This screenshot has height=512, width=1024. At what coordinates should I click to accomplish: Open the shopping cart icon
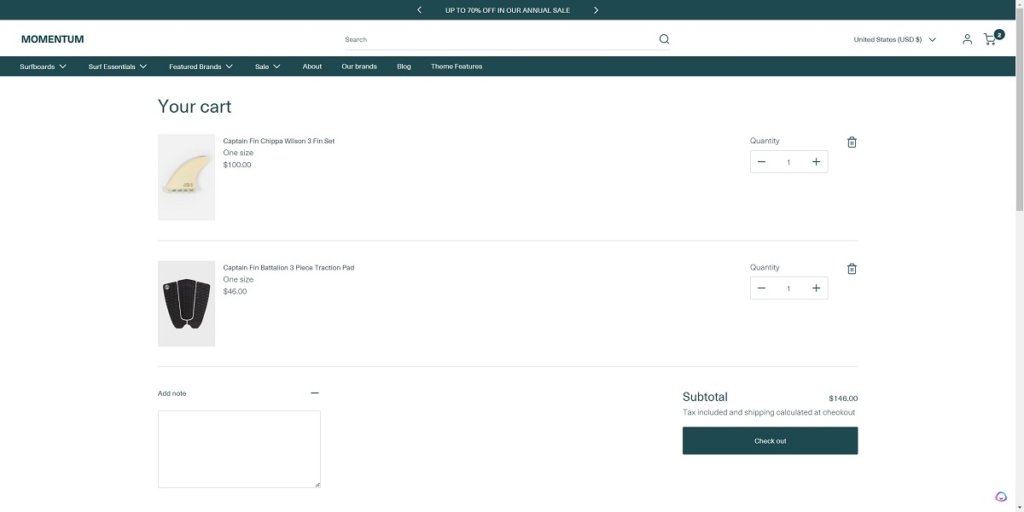tap(990, 39)
